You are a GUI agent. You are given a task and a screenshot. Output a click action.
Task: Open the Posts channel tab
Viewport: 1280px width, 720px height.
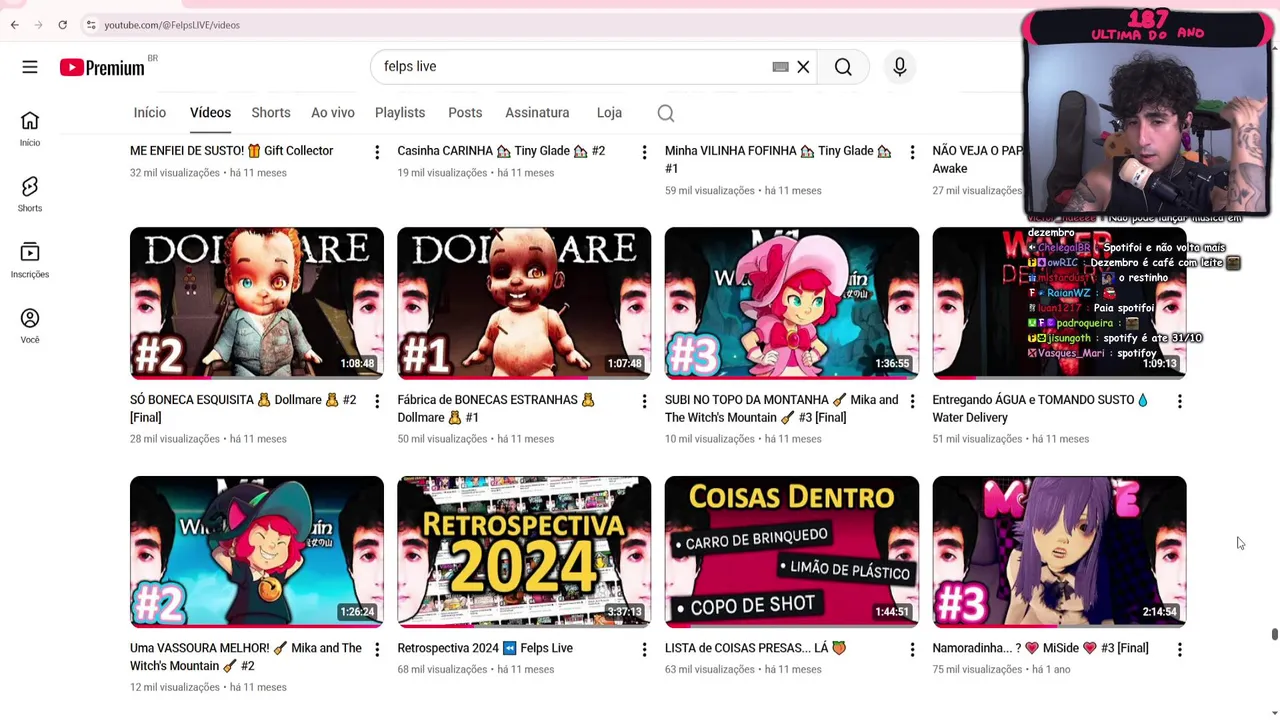tap(465, 113)
